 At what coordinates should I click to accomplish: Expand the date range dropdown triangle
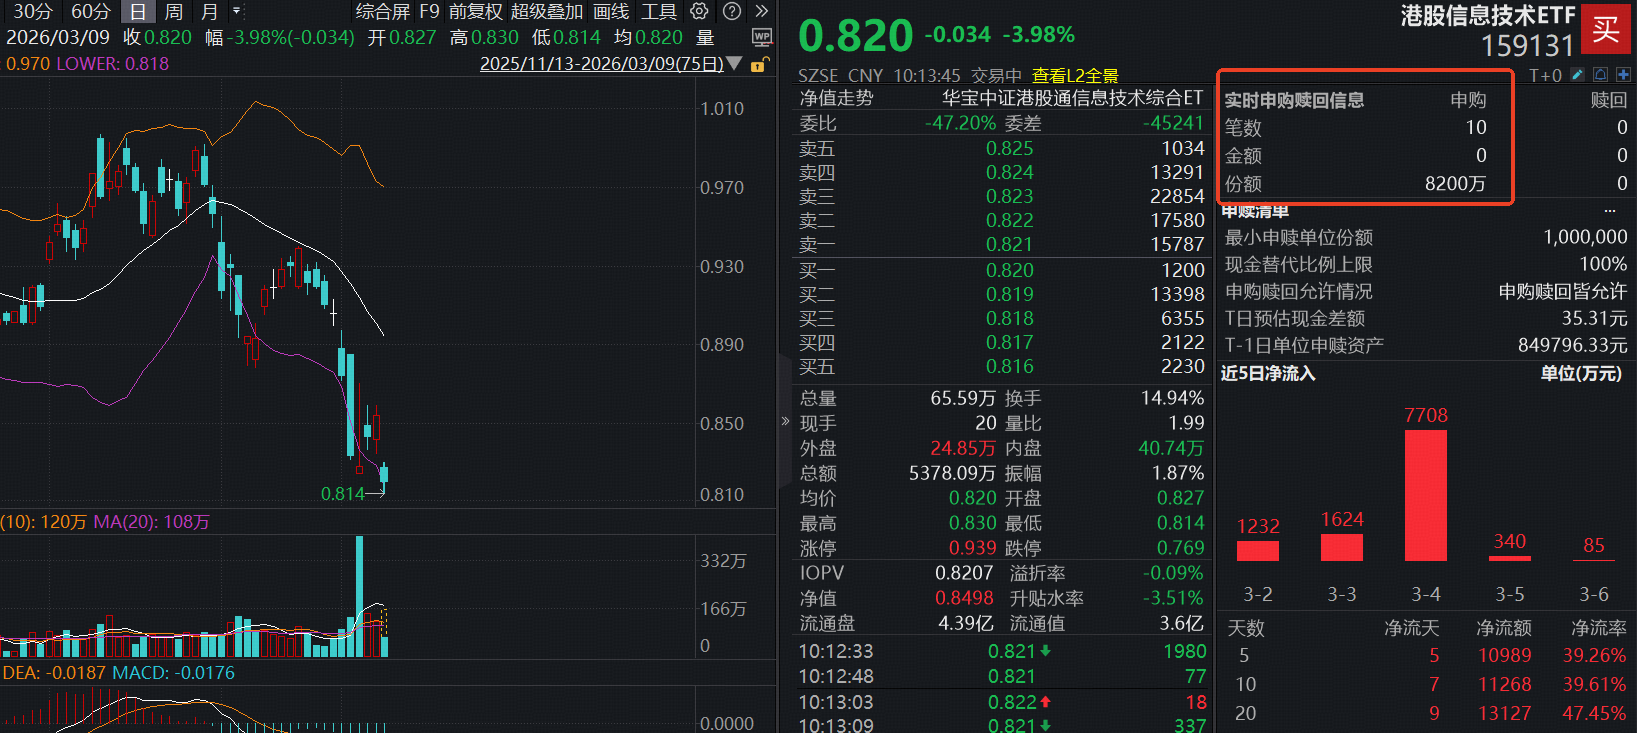click(735, 64)
